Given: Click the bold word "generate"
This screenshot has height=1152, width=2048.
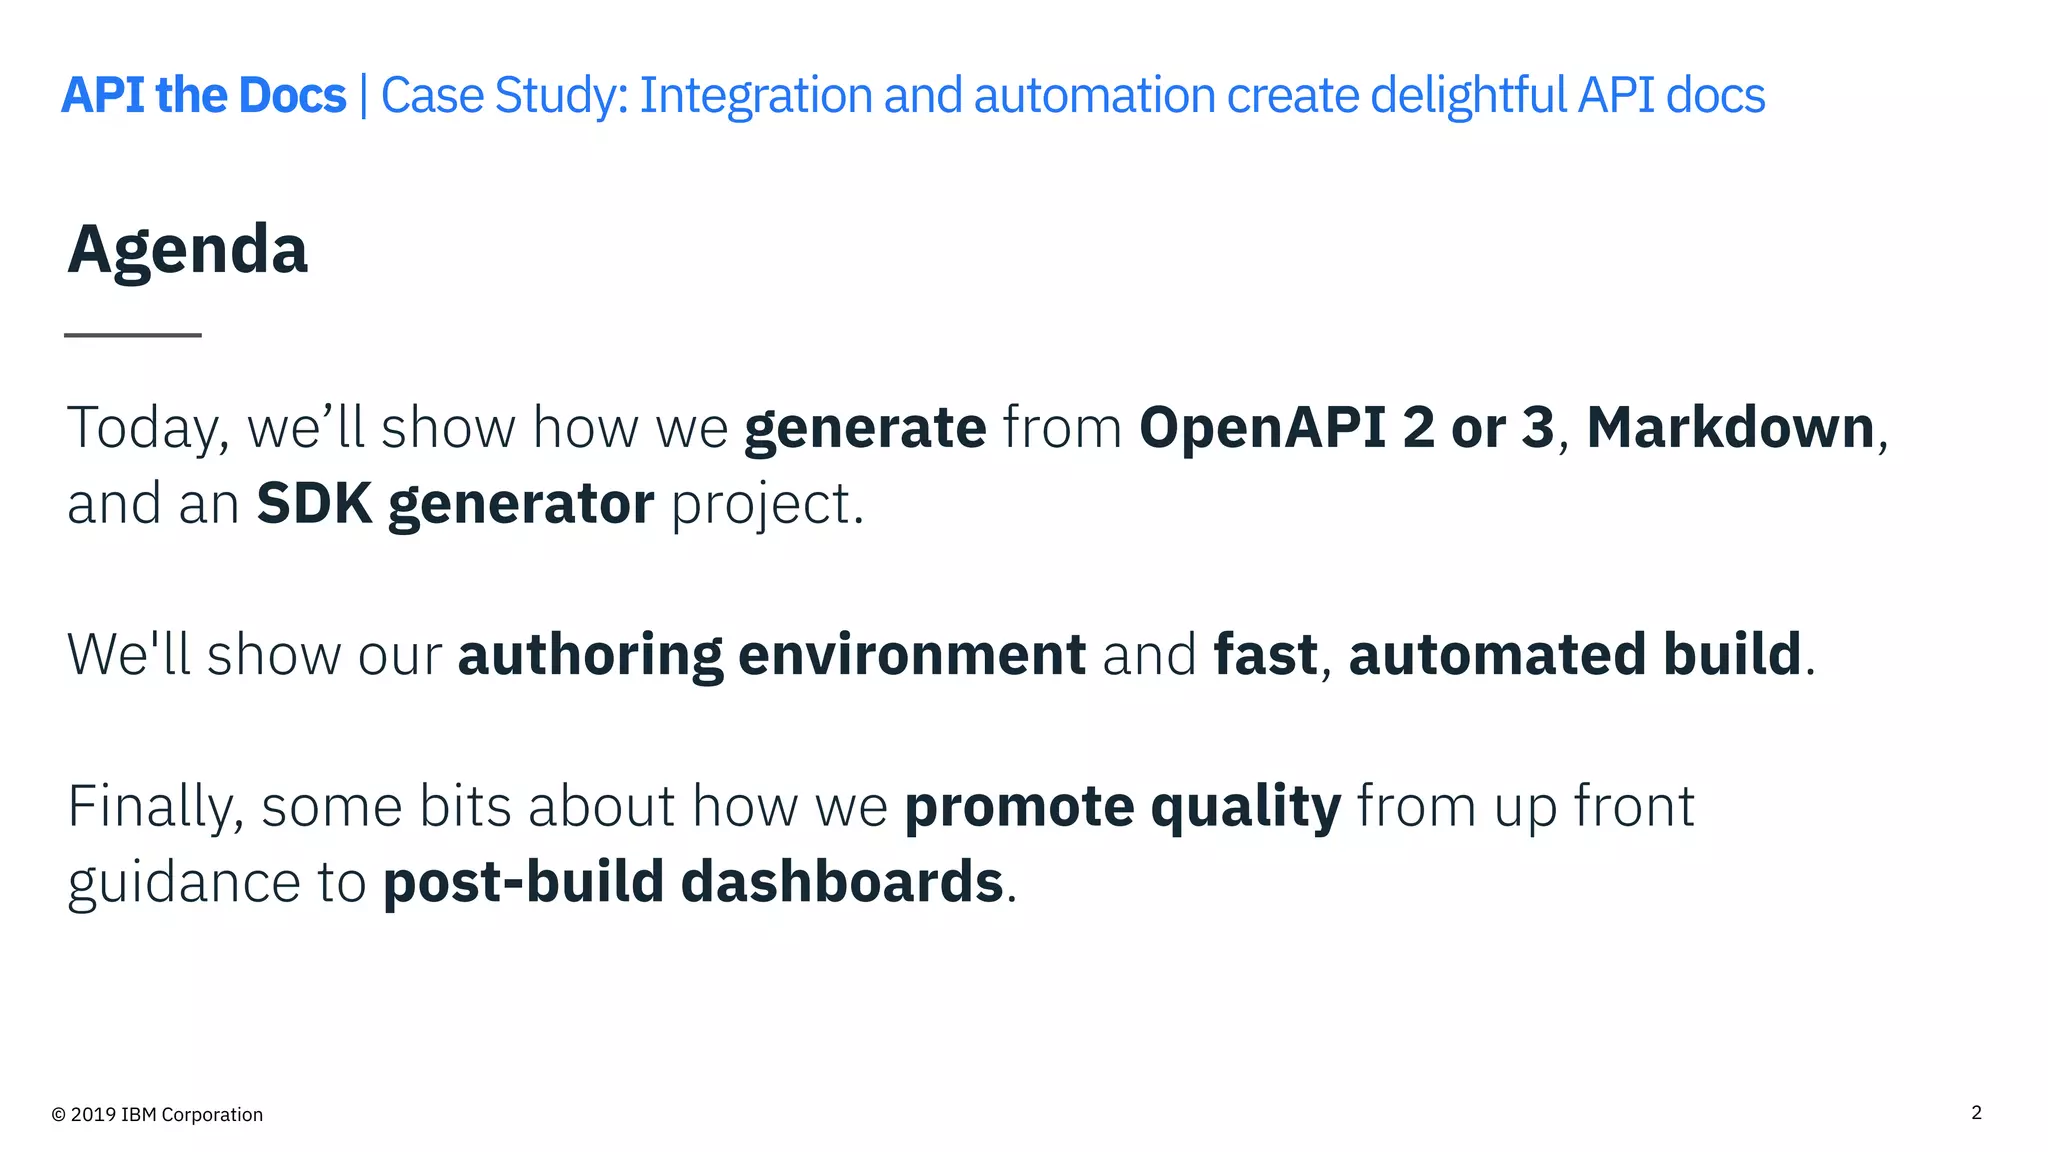Looking at the screenshot, I should click(865, 428).
